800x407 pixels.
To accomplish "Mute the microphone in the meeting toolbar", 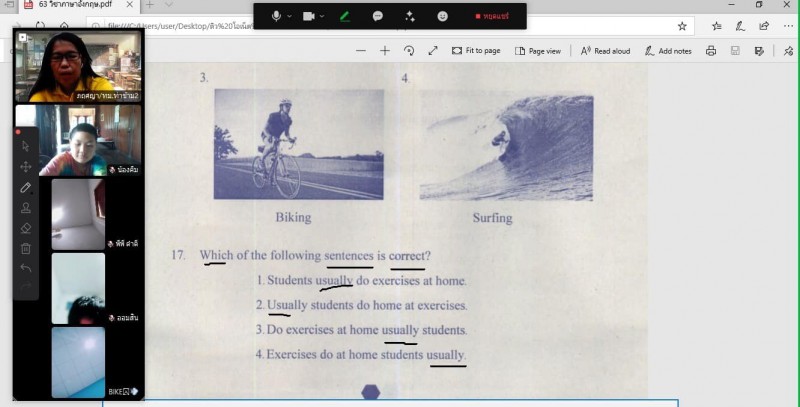I will pyautogui.click(x=276, y=16).
